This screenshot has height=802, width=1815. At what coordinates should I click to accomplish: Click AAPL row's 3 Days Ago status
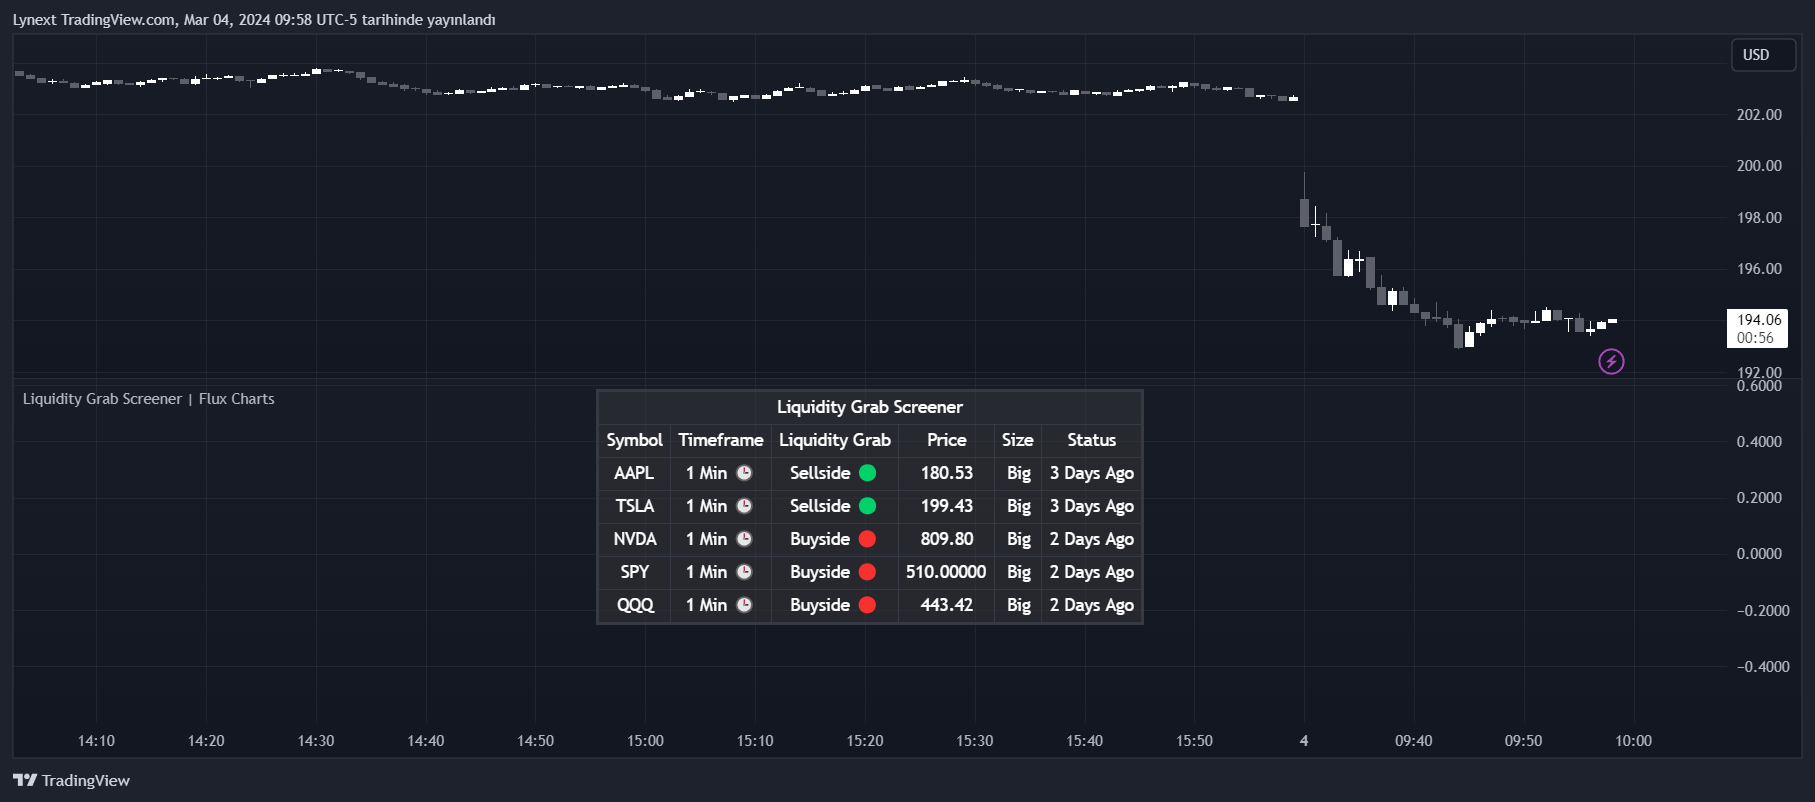pyautogui.click(x=1091, y=473)
